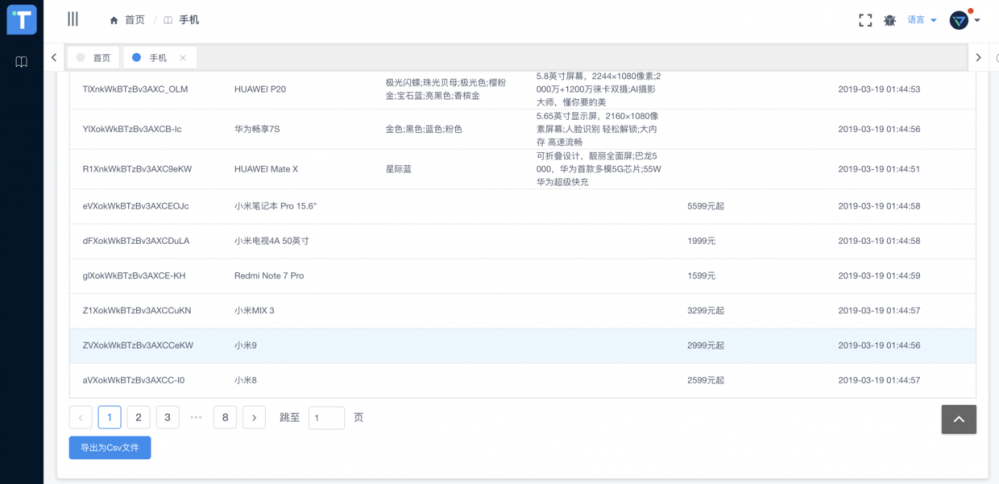Click the 小米9 cell
The height and width of the screenshot is (484, 999).
pyautogui.click(x=245, y=345)
